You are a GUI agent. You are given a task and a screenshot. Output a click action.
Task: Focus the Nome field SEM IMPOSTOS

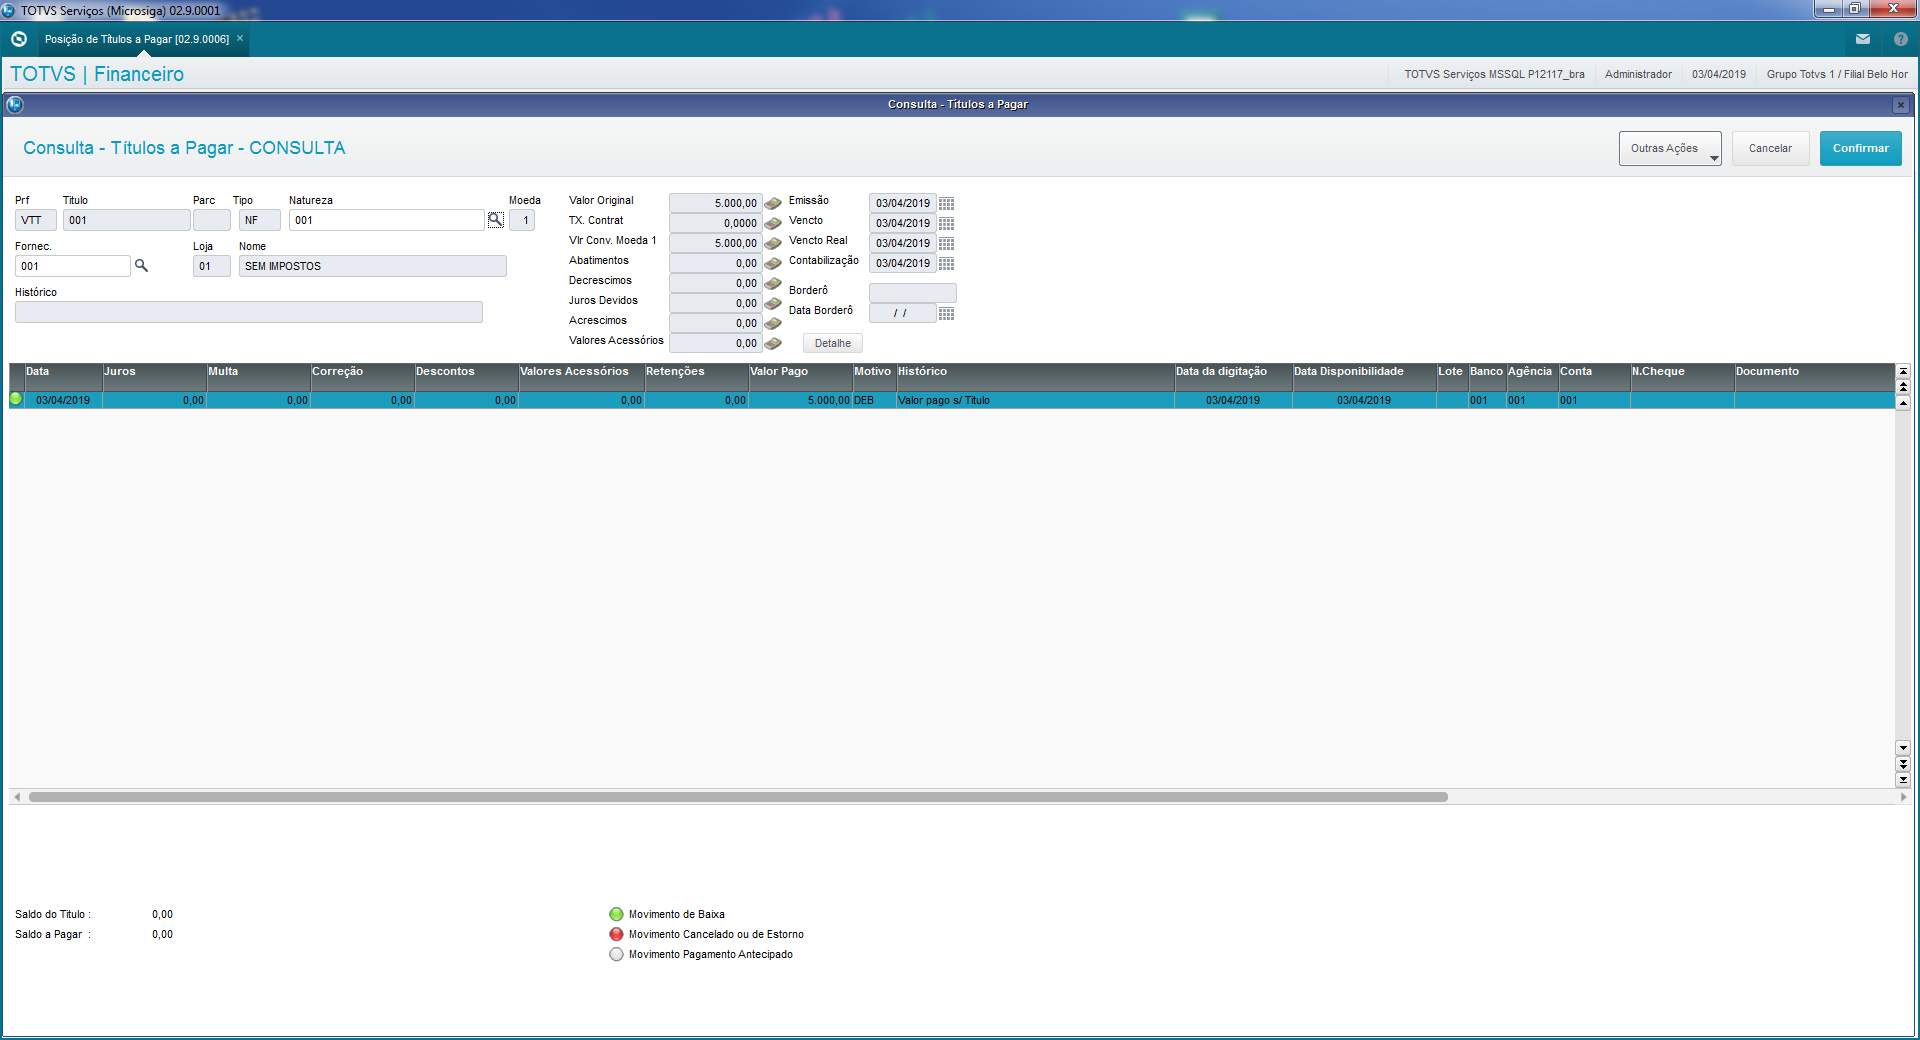[x=373, y=266]
